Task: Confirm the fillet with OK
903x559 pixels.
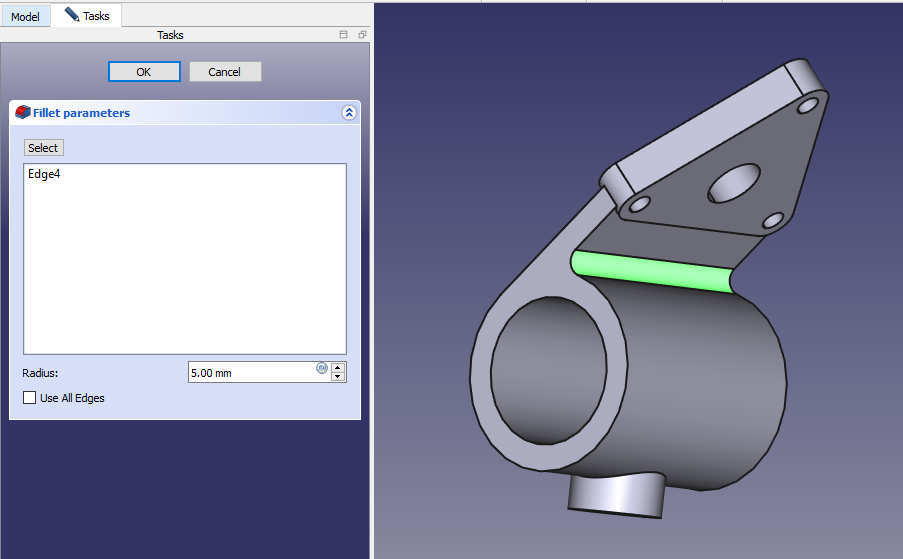Action: click(144, 72)
